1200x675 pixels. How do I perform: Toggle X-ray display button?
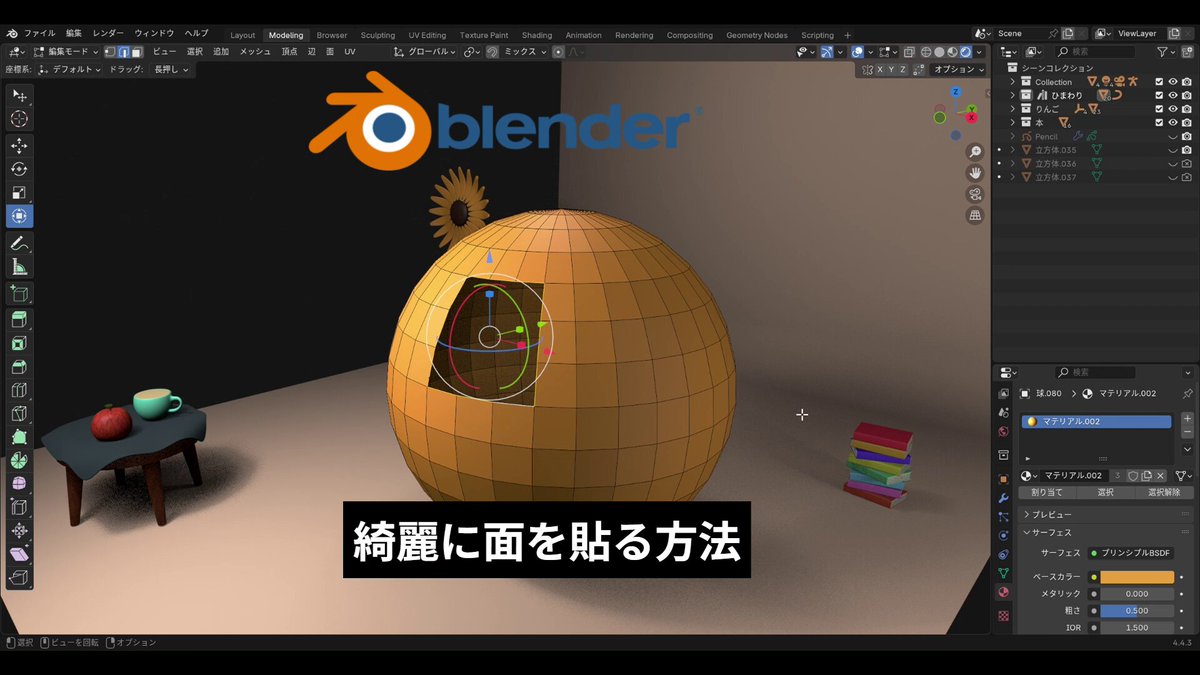pos(908,51)
